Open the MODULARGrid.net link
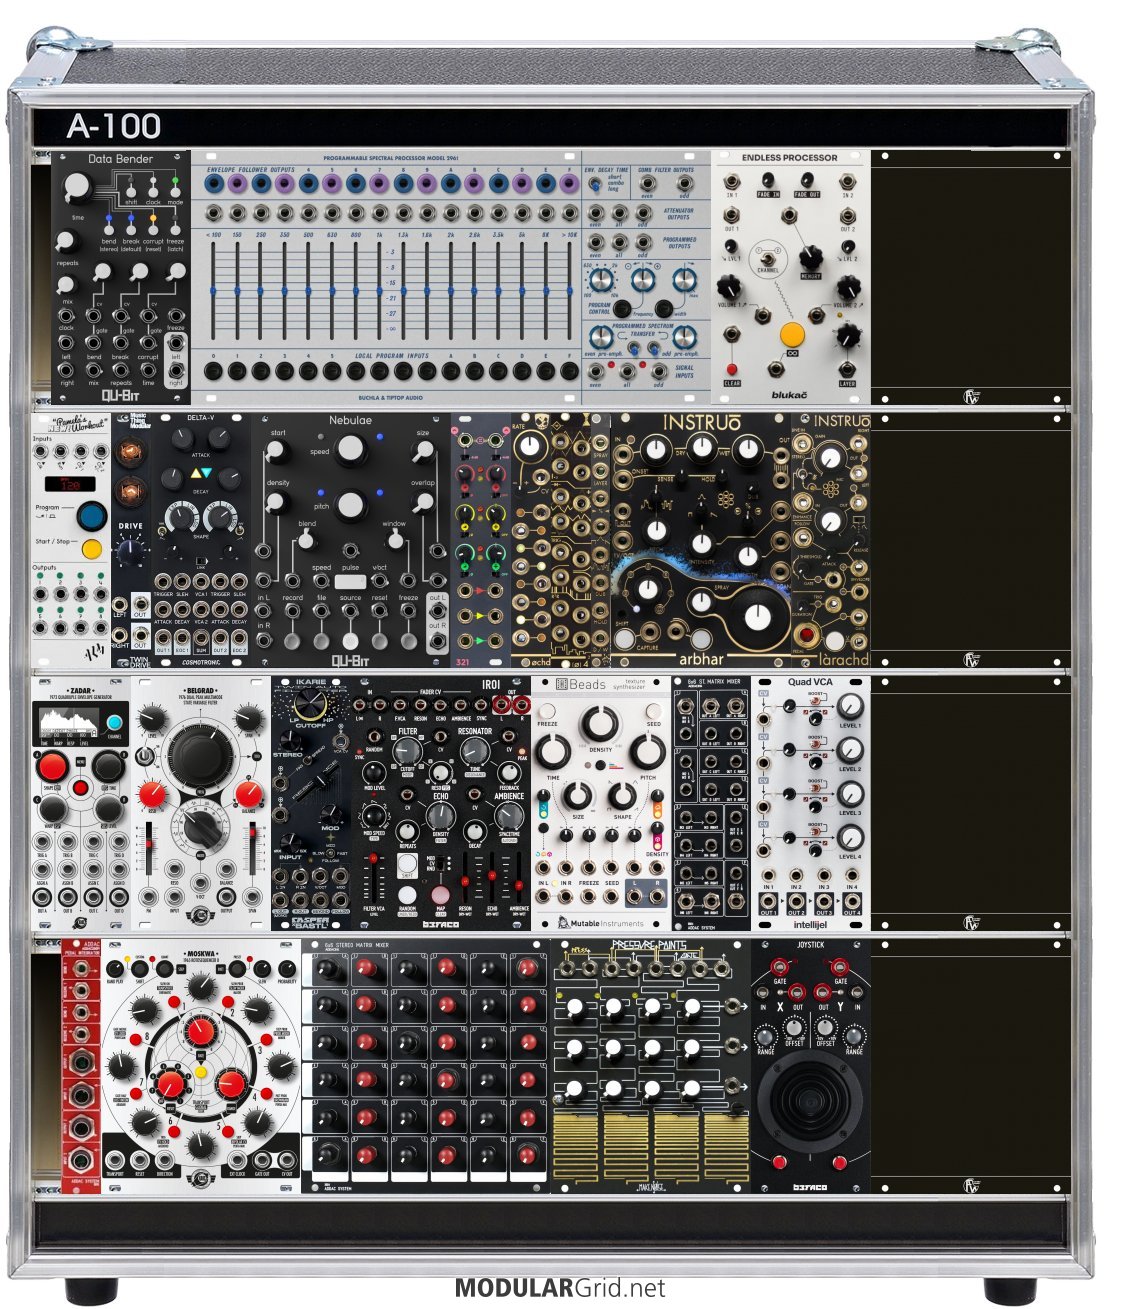 560,1288
